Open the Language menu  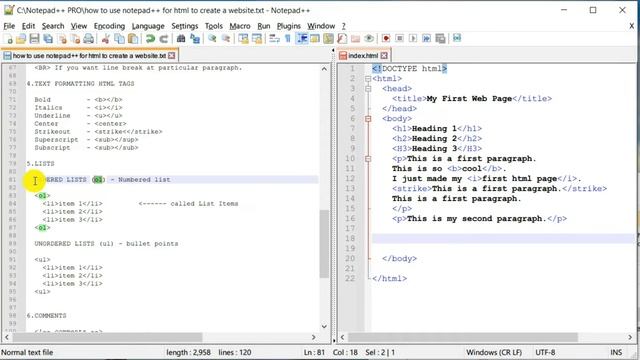[x=148, y=26]
